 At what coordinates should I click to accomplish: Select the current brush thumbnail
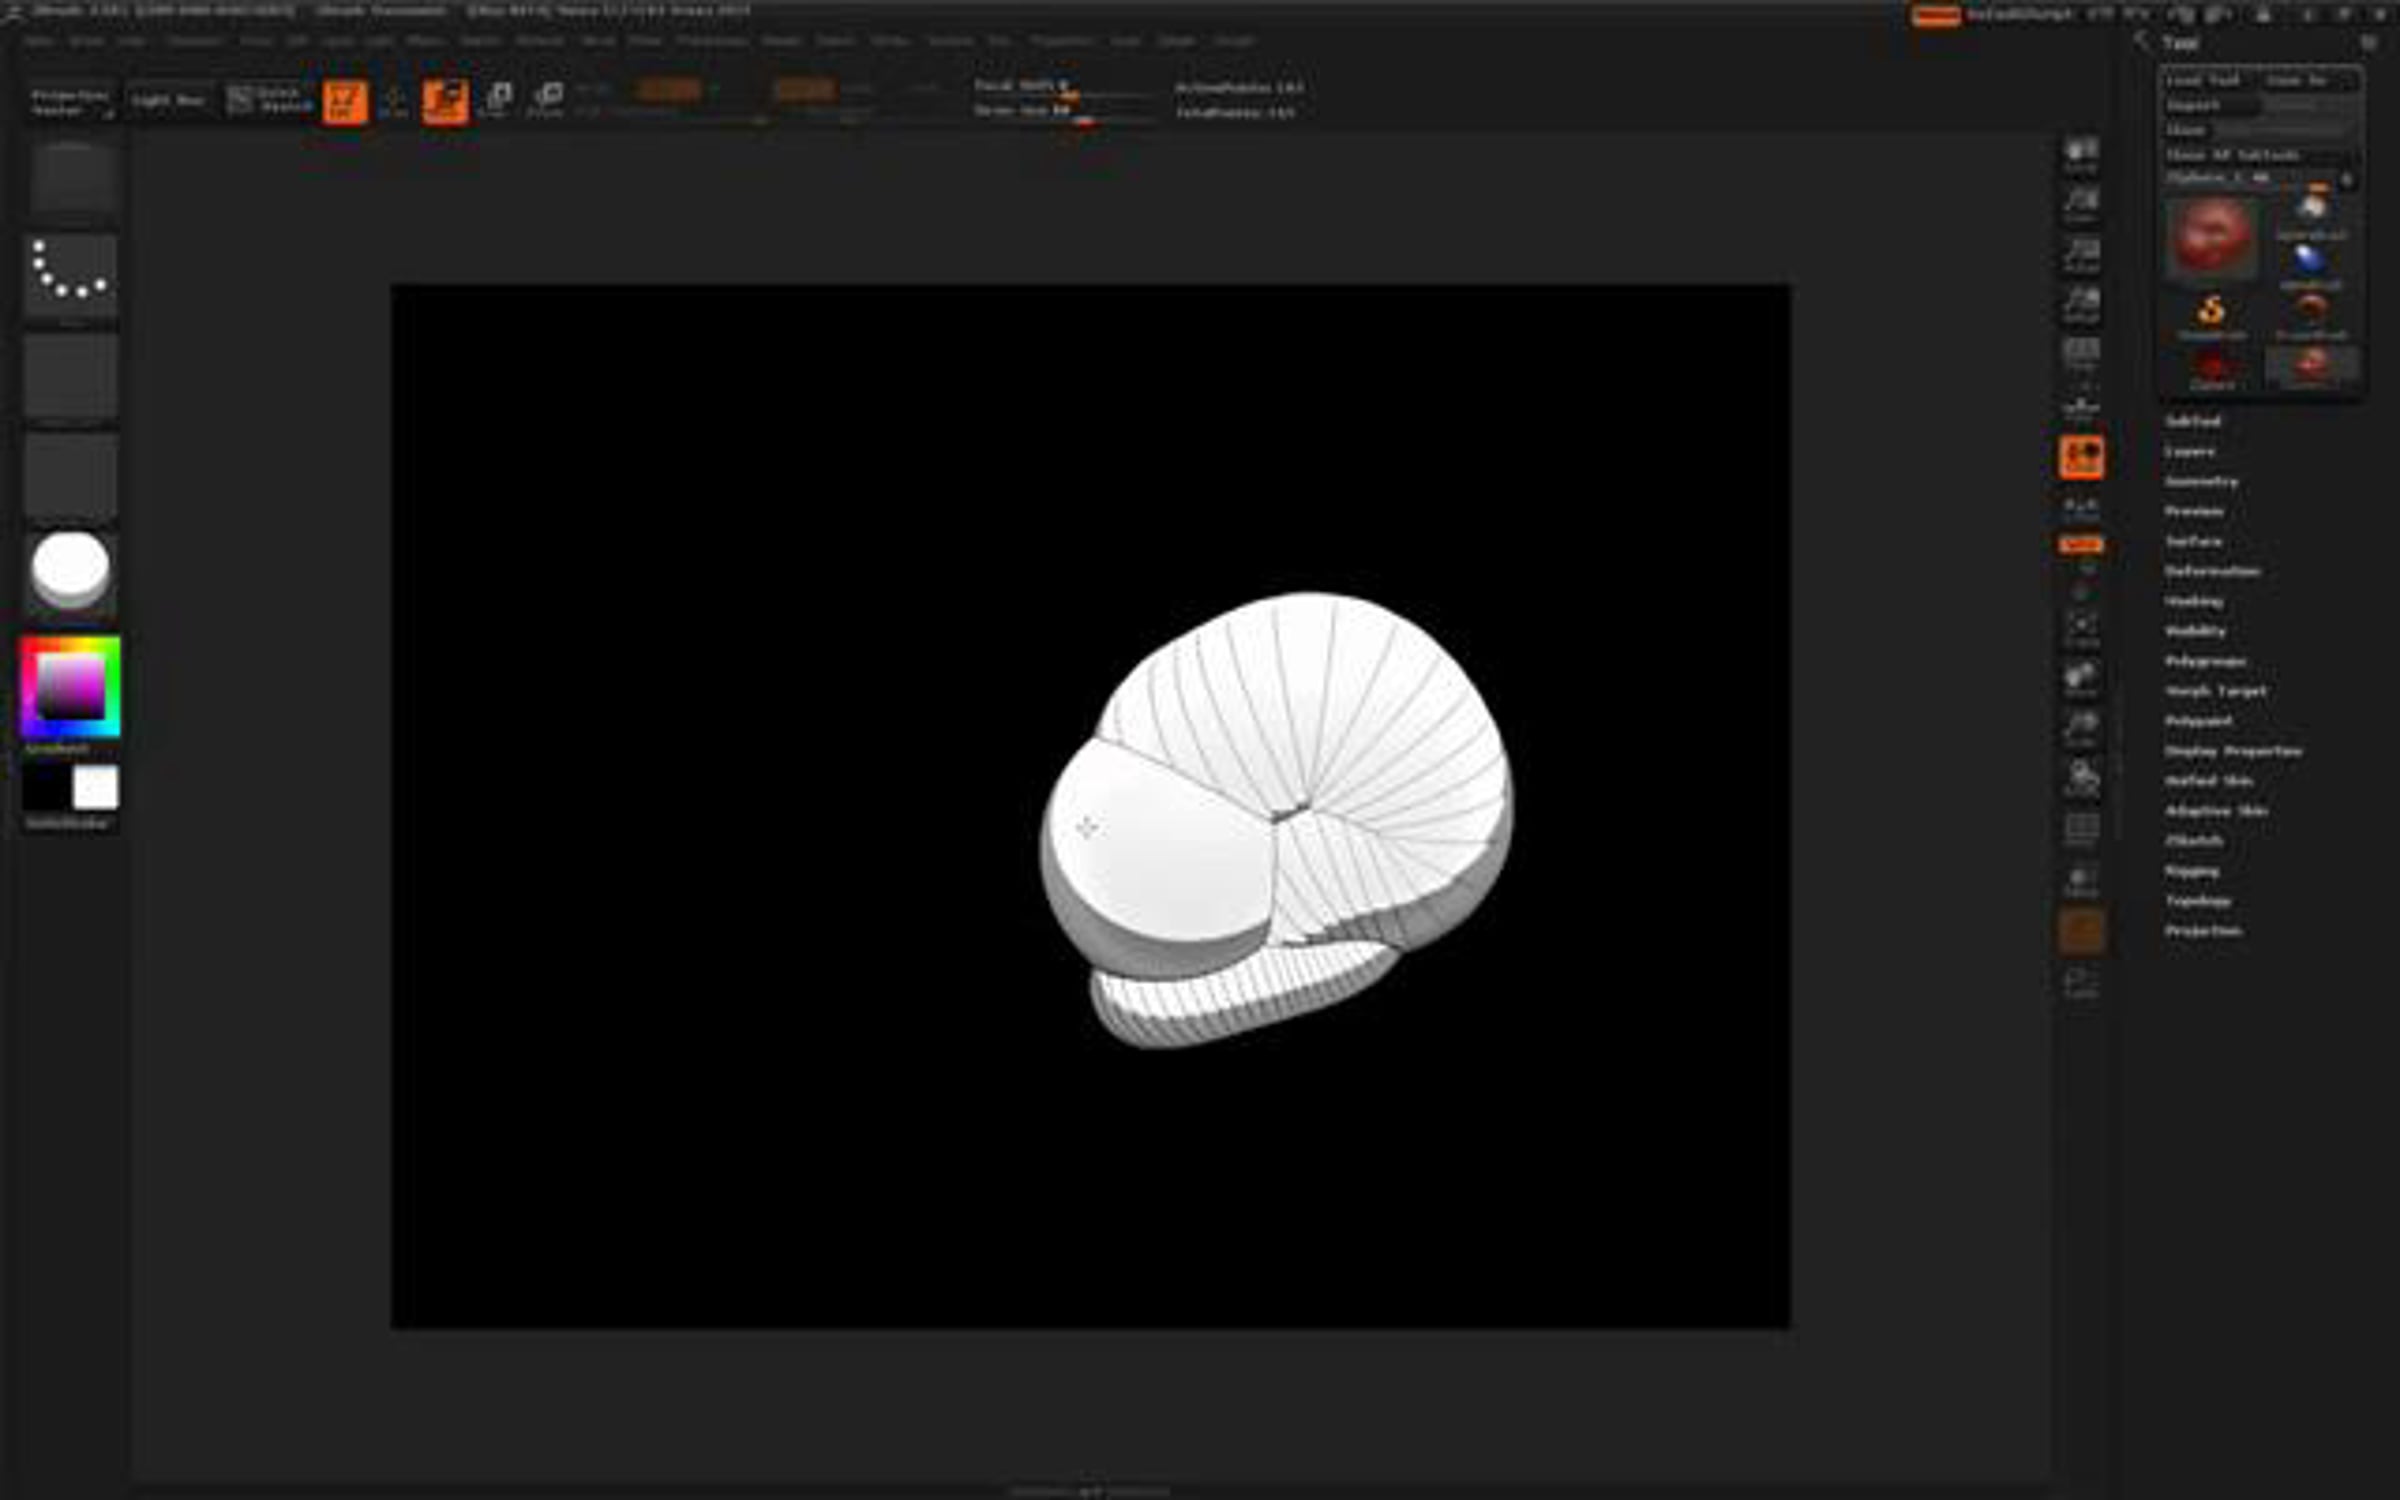[71, 180]
